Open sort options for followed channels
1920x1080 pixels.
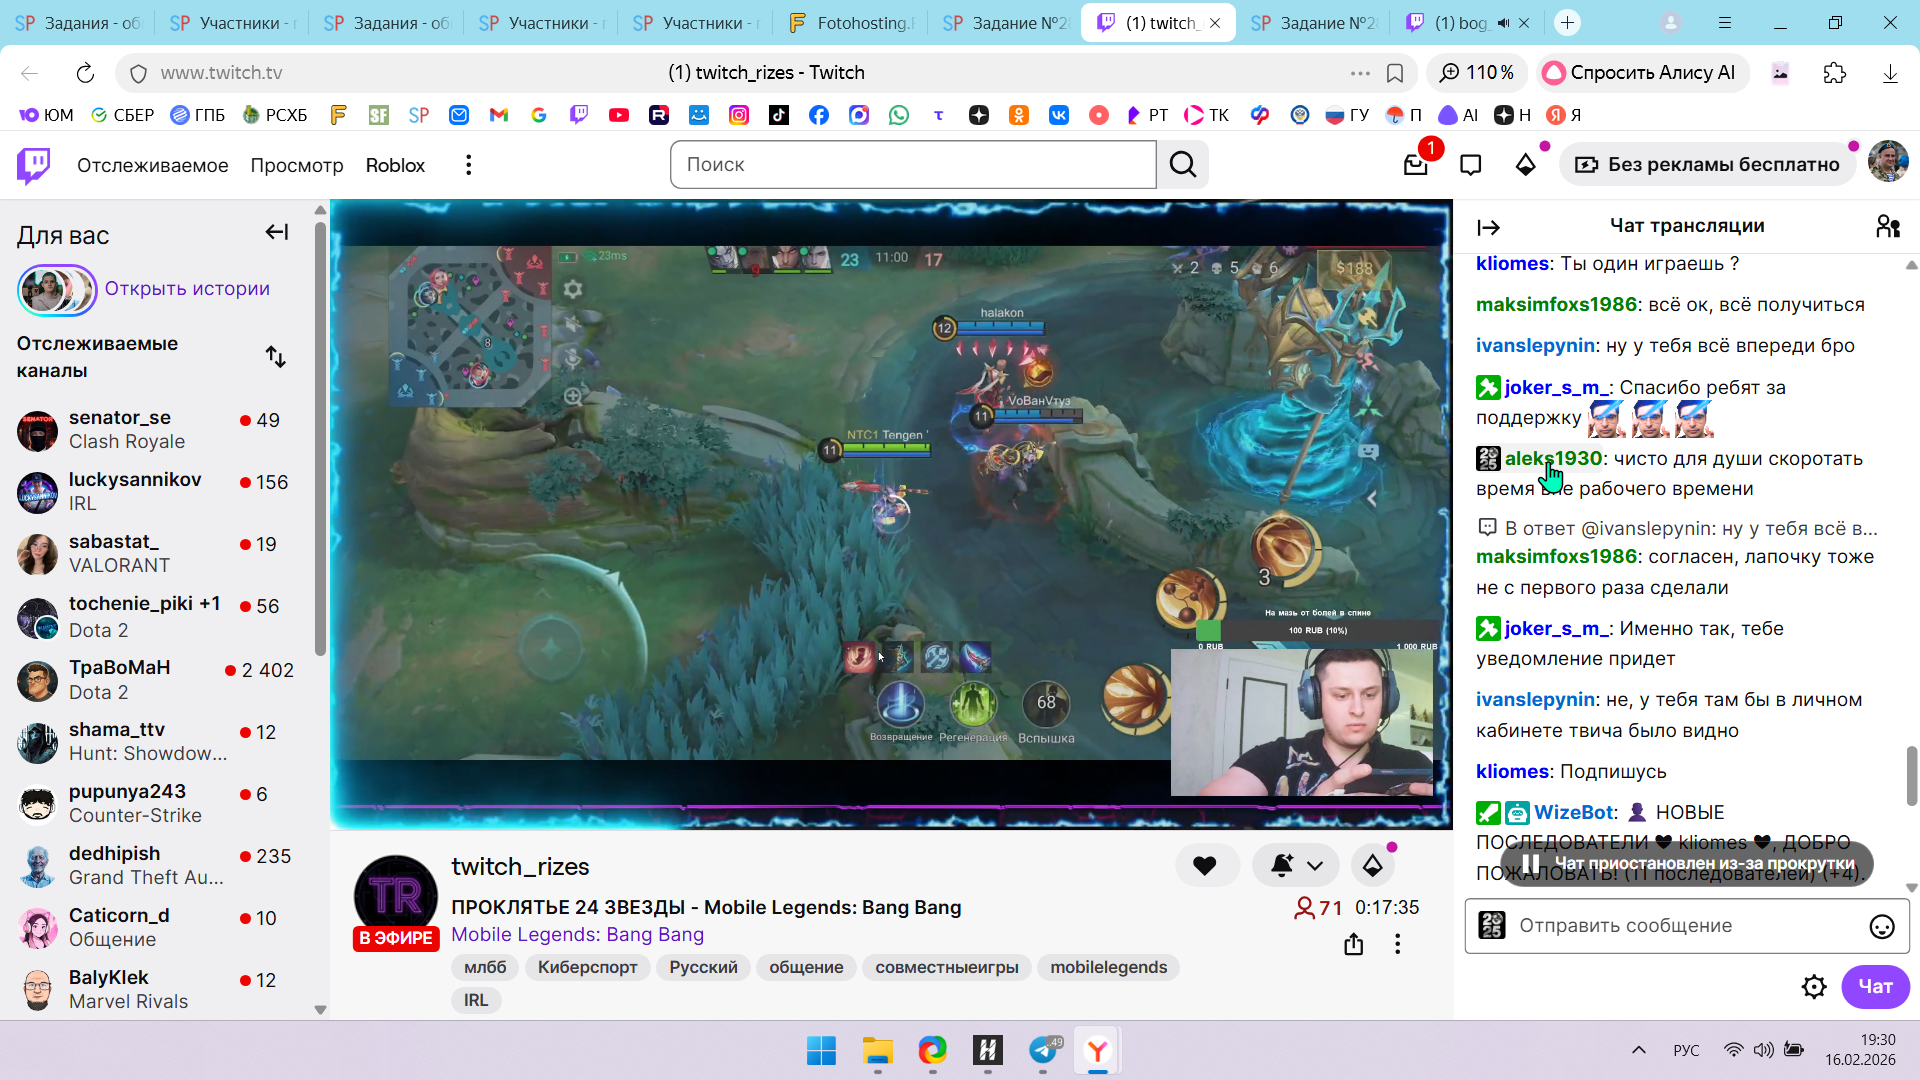click(276, 357)
